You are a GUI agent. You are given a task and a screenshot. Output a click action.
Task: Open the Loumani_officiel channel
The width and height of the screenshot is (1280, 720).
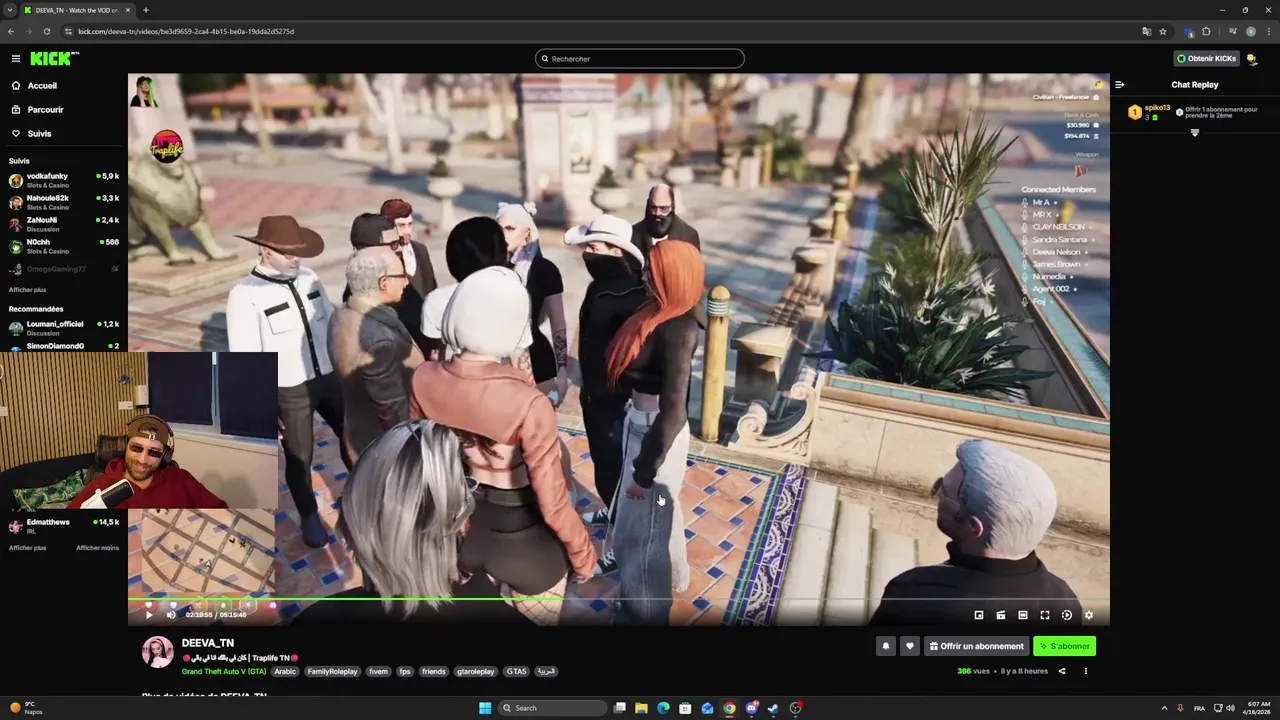pyautogui.click(x=64, y=328)
